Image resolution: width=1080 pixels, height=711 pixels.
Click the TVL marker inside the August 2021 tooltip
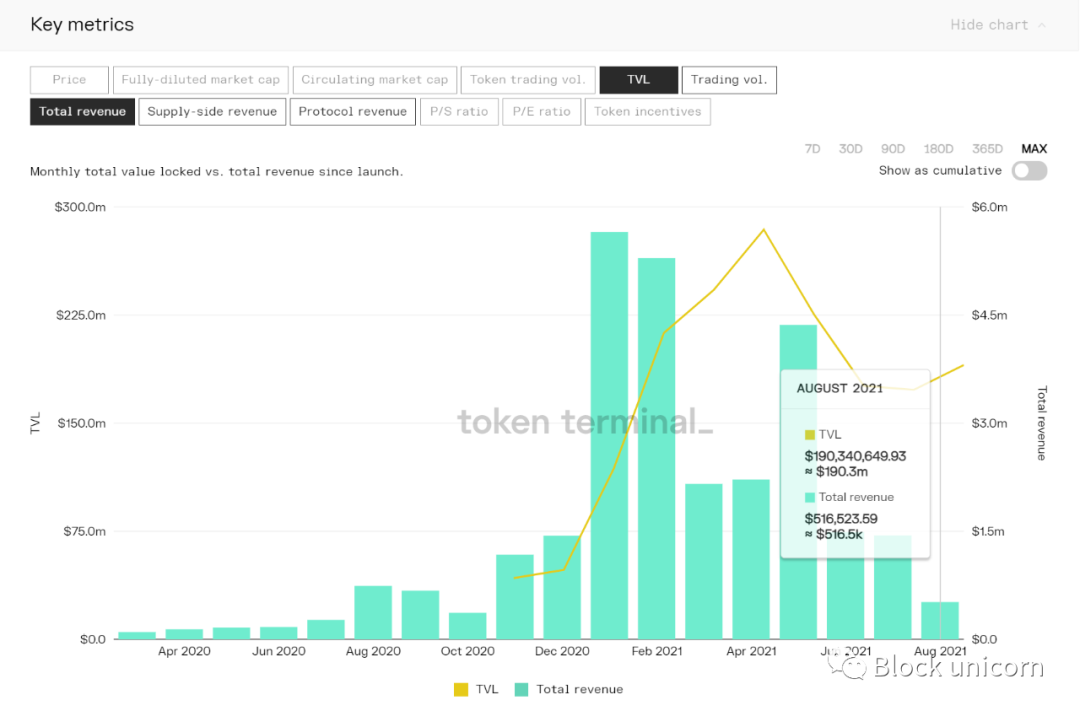810,434
